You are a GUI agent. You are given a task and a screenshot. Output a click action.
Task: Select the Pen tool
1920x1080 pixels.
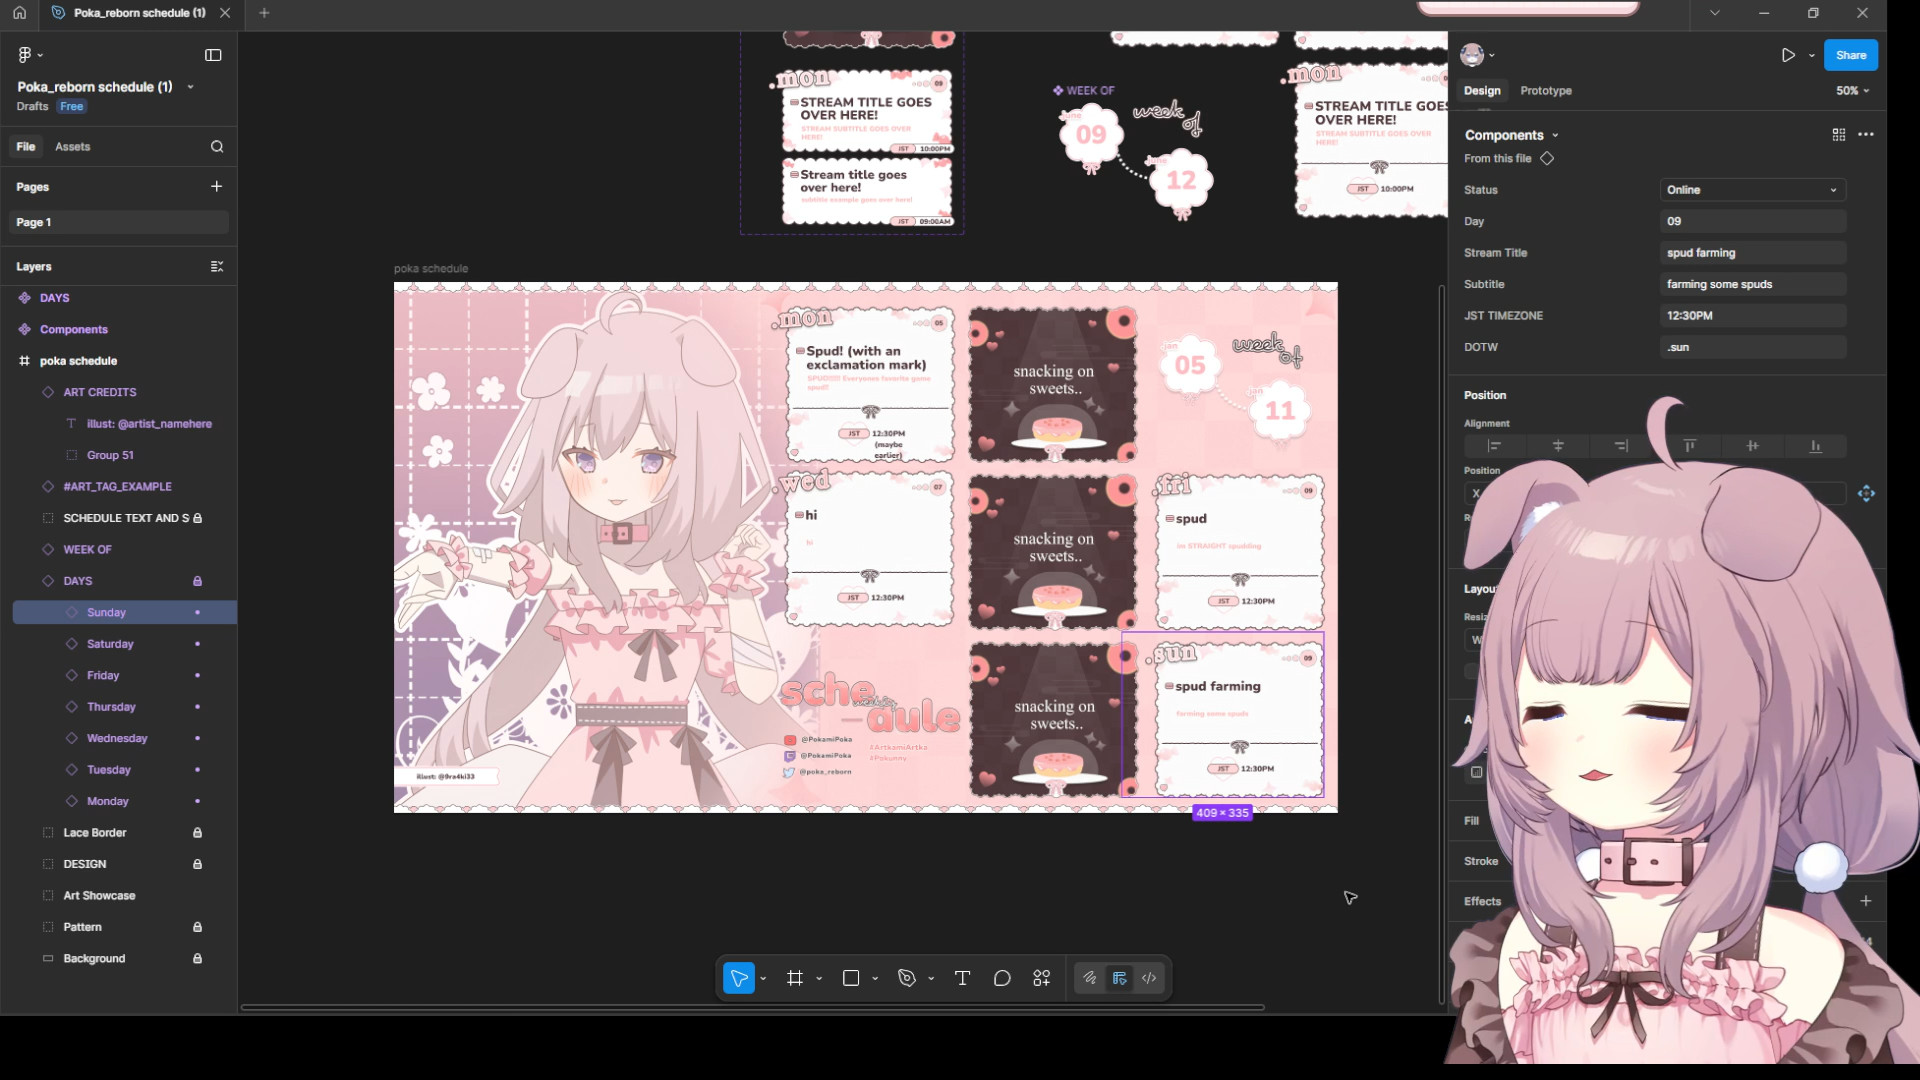pos(907,978)
